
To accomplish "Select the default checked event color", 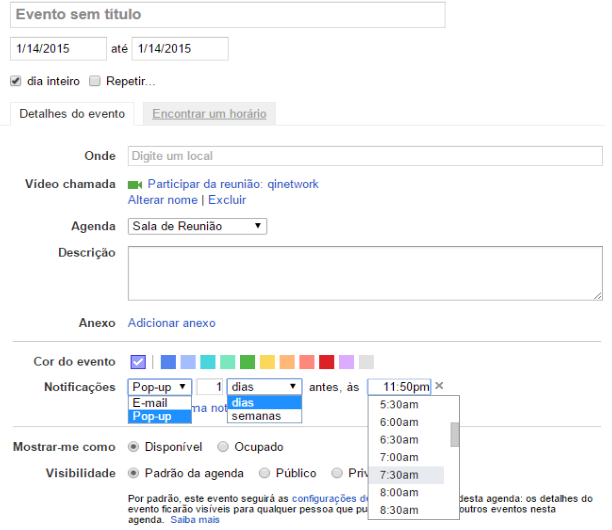I will click(138, 362).
